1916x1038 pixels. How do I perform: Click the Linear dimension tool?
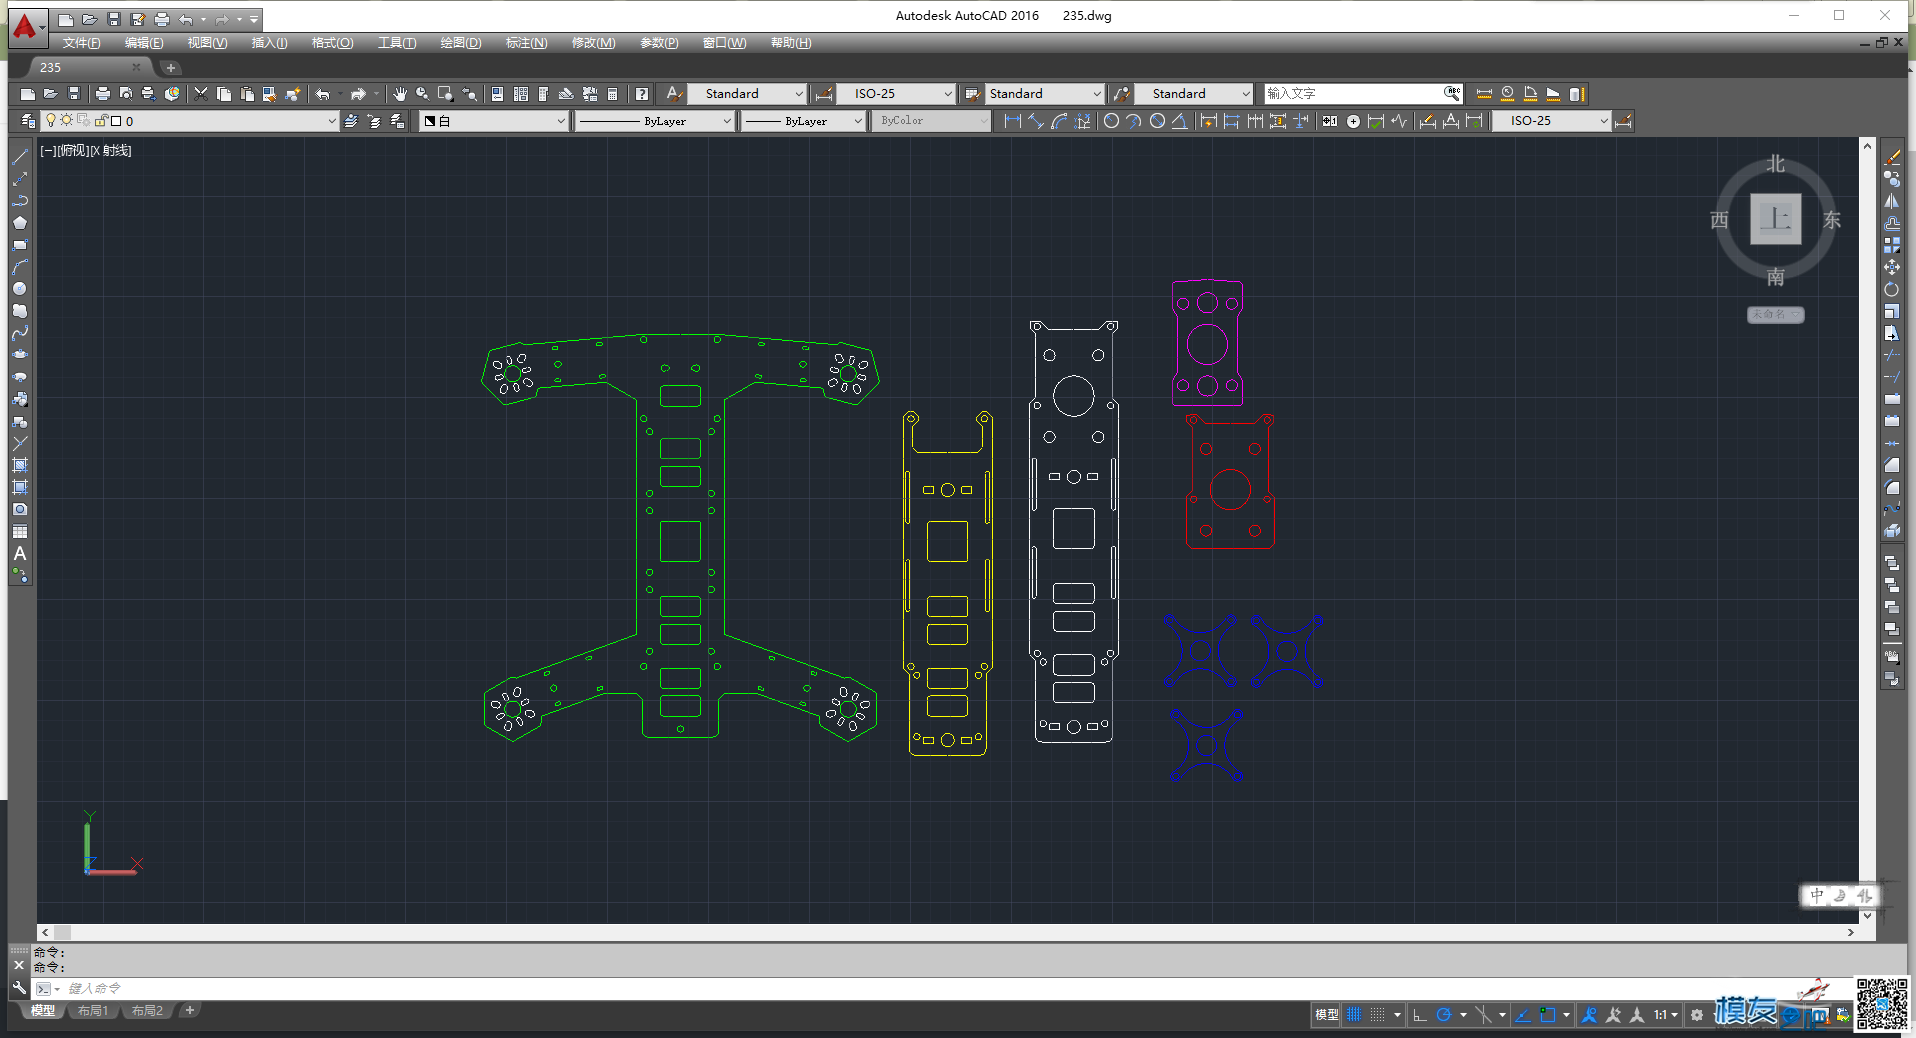pyautogui.click(x=1013, y=121)
